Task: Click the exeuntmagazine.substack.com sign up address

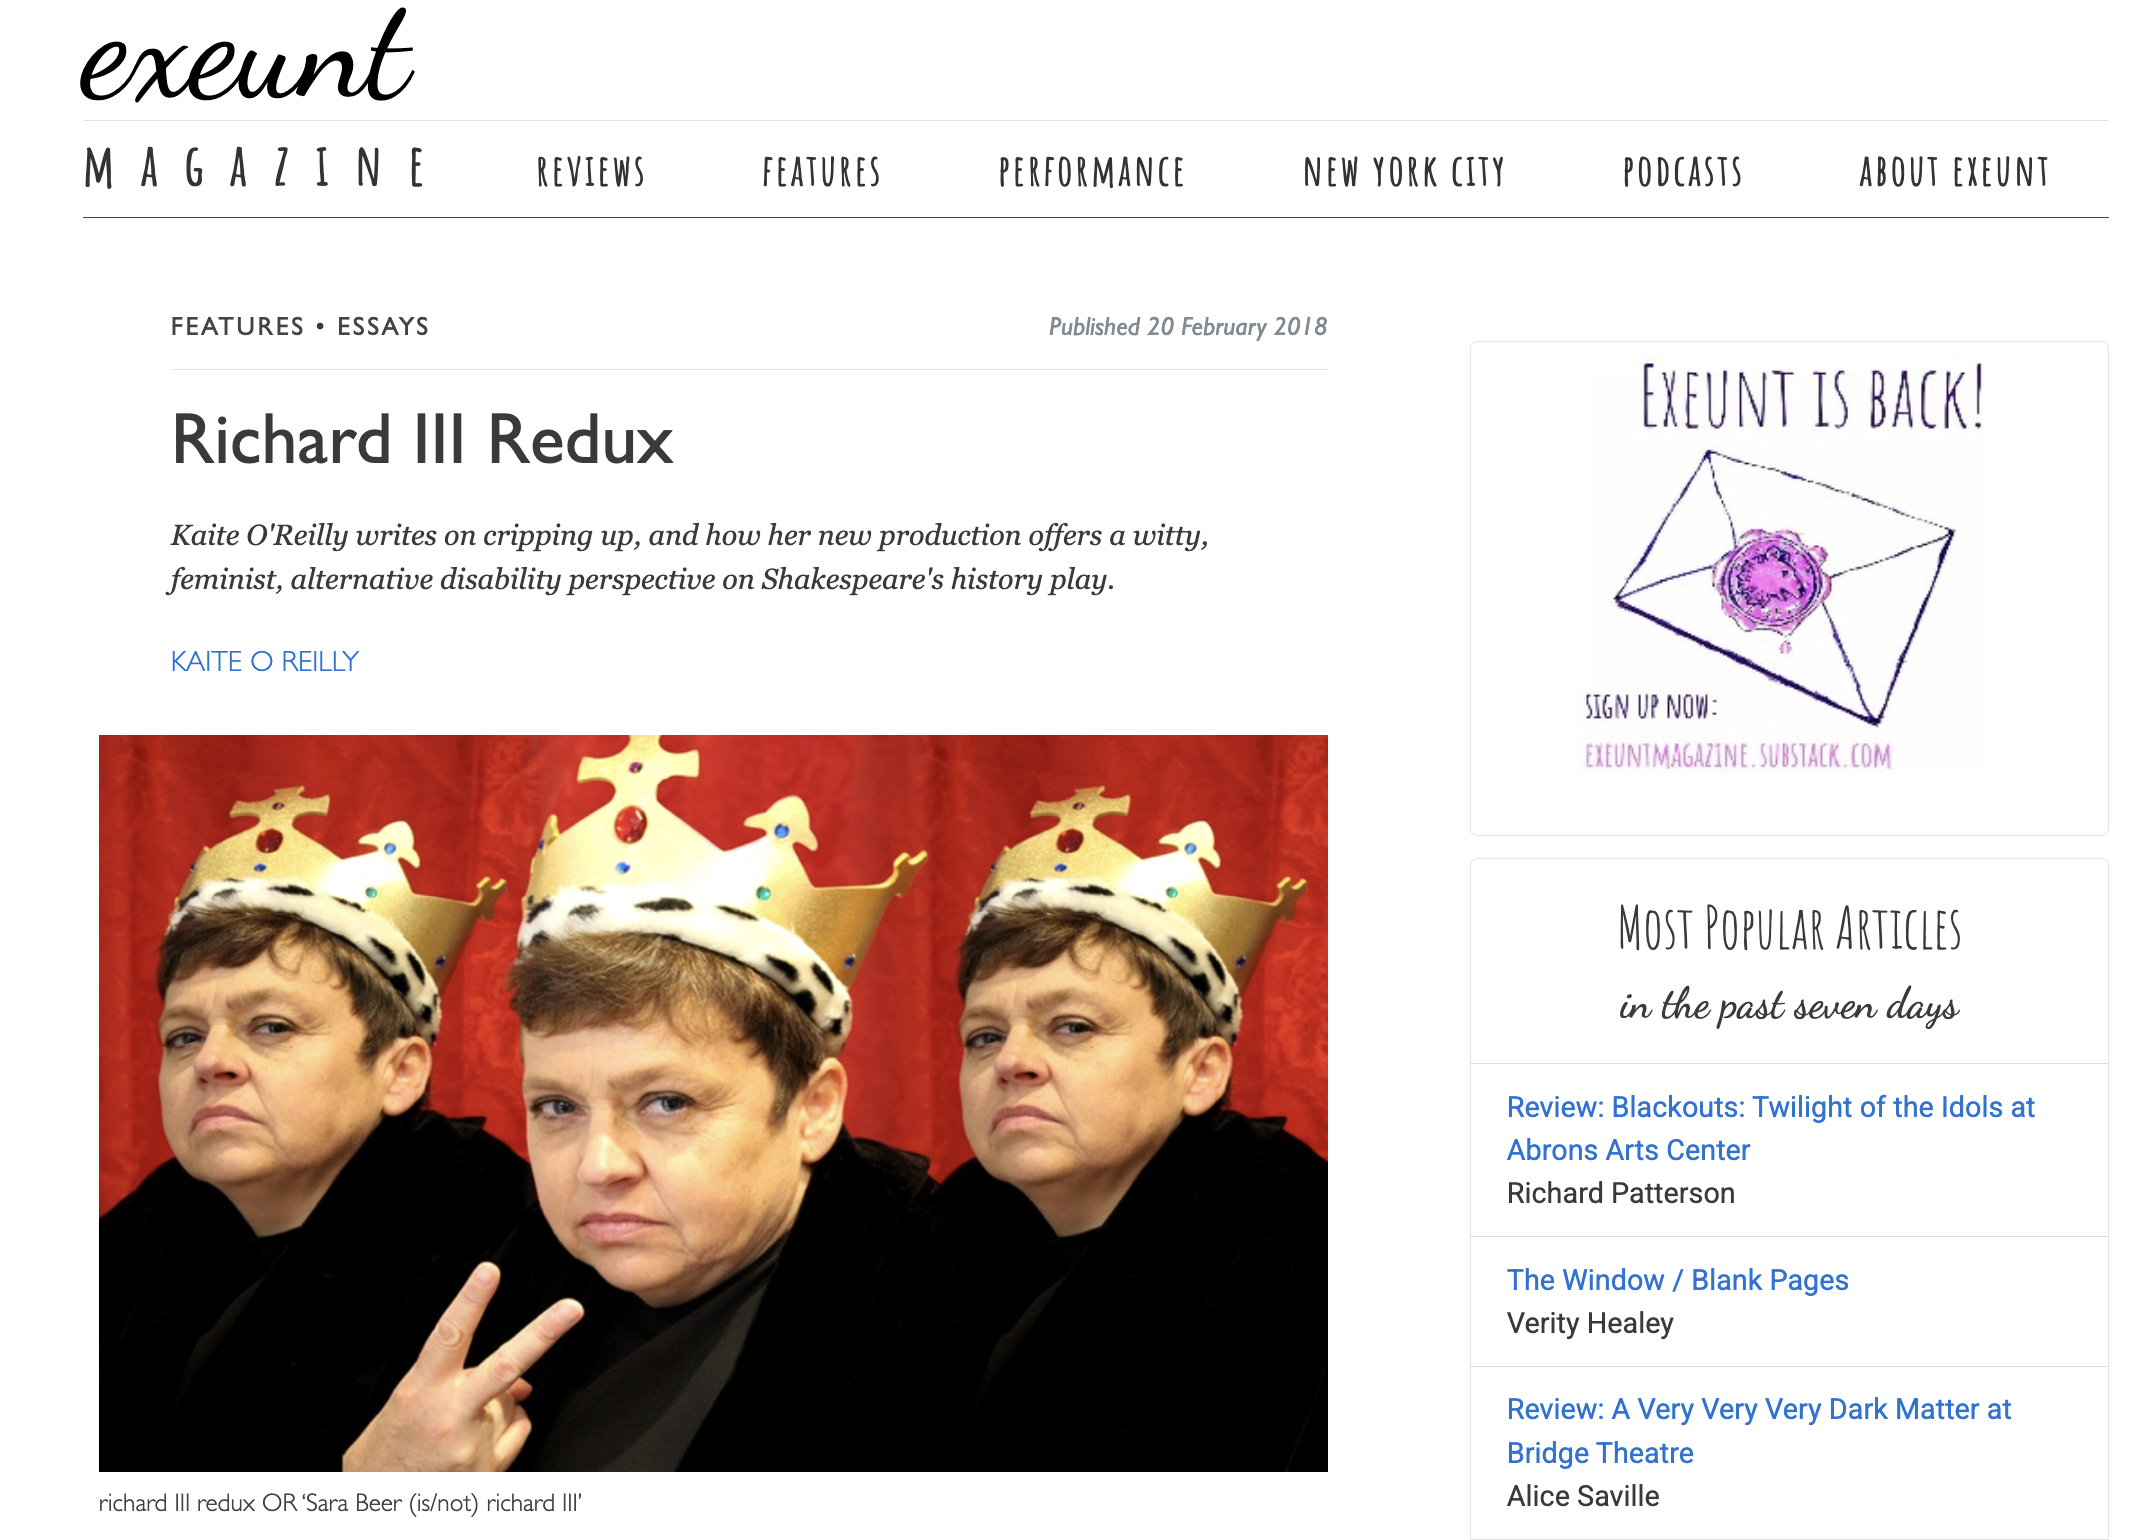Action: [1738, 755]
